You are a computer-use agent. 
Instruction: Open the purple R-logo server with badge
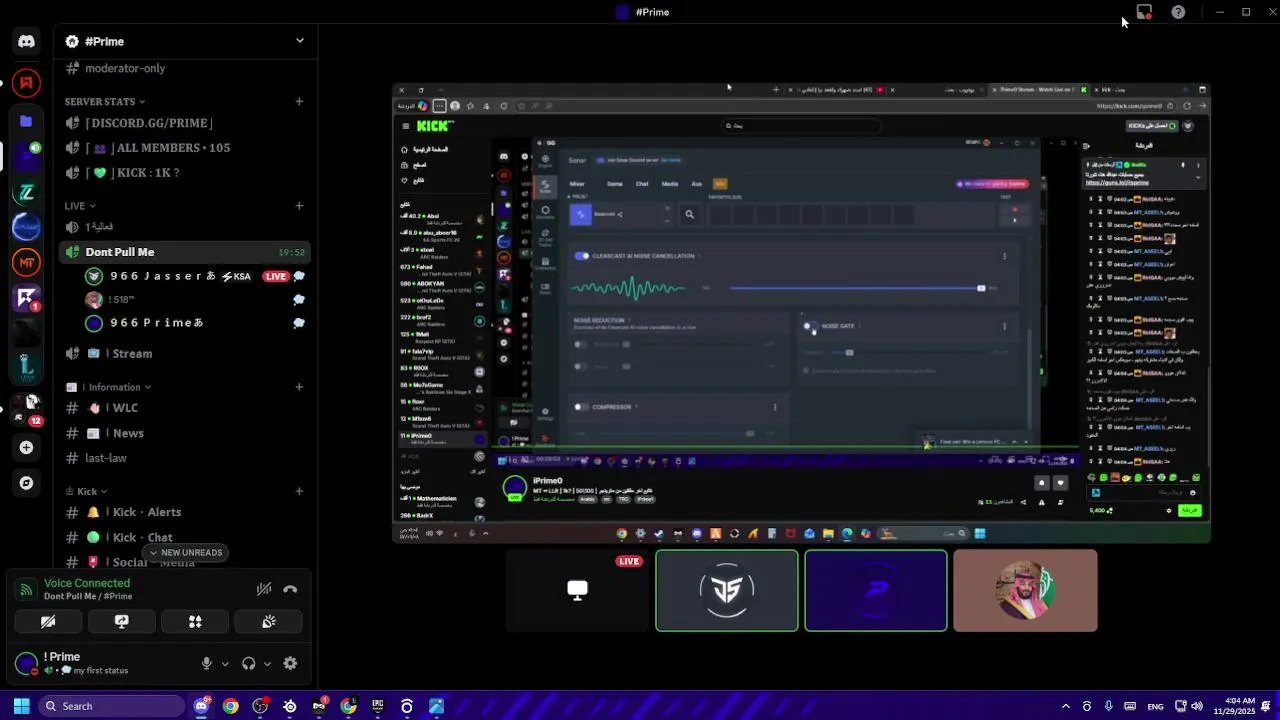(26, 298)
